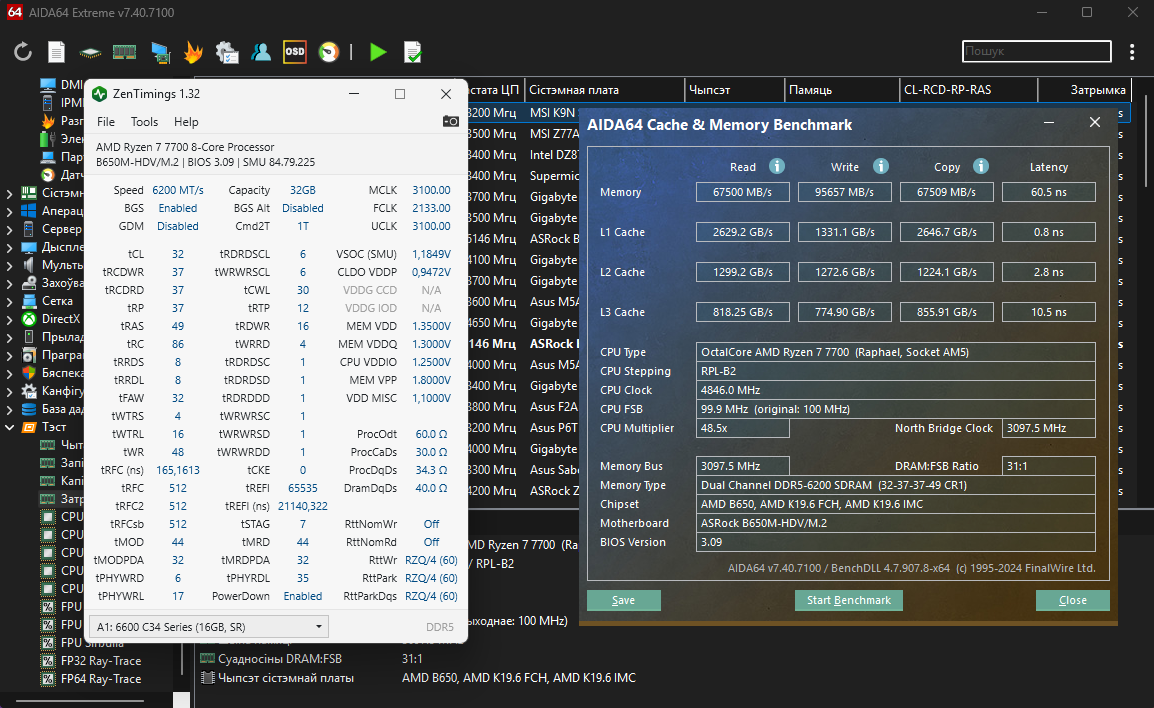Open the flame stability test icon
The width and height of the screenshot is (1154, 708).
point(194,52)
